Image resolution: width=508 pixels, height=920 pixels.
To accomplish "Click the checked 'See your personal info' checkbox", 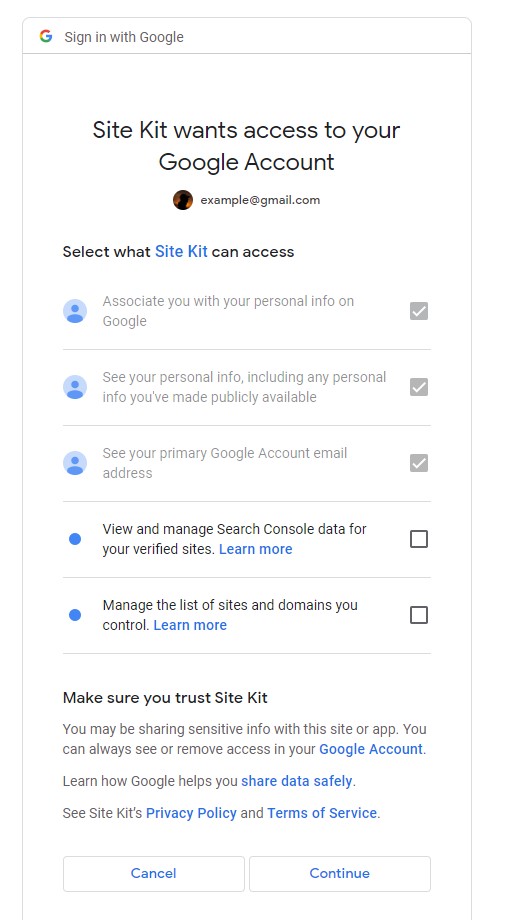I will pos(419,387).
